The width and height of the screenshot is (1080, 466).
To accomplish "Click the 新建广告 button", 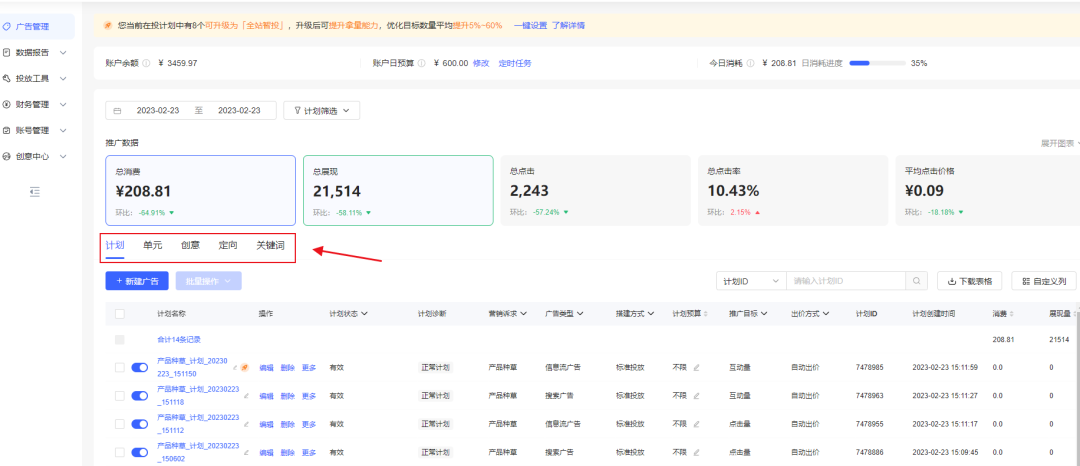I will pyautogui.click(x=137, y=281).
